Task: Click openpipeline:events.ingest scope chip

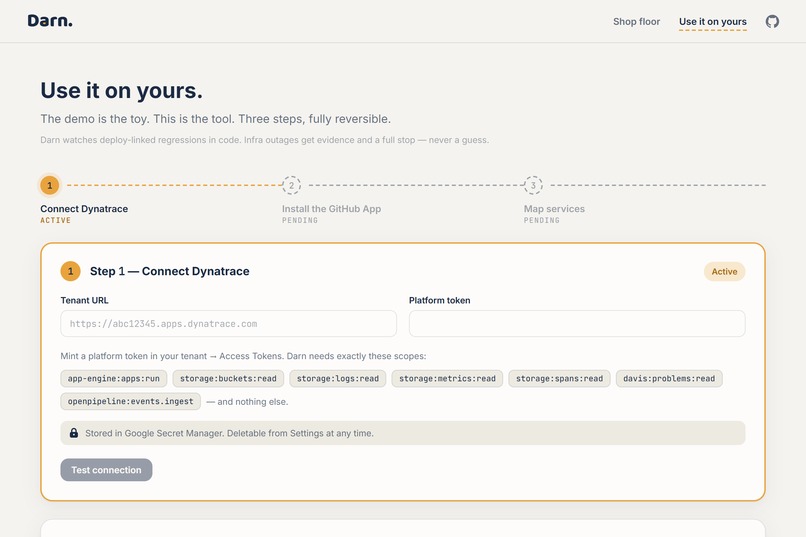Action: 131,401
